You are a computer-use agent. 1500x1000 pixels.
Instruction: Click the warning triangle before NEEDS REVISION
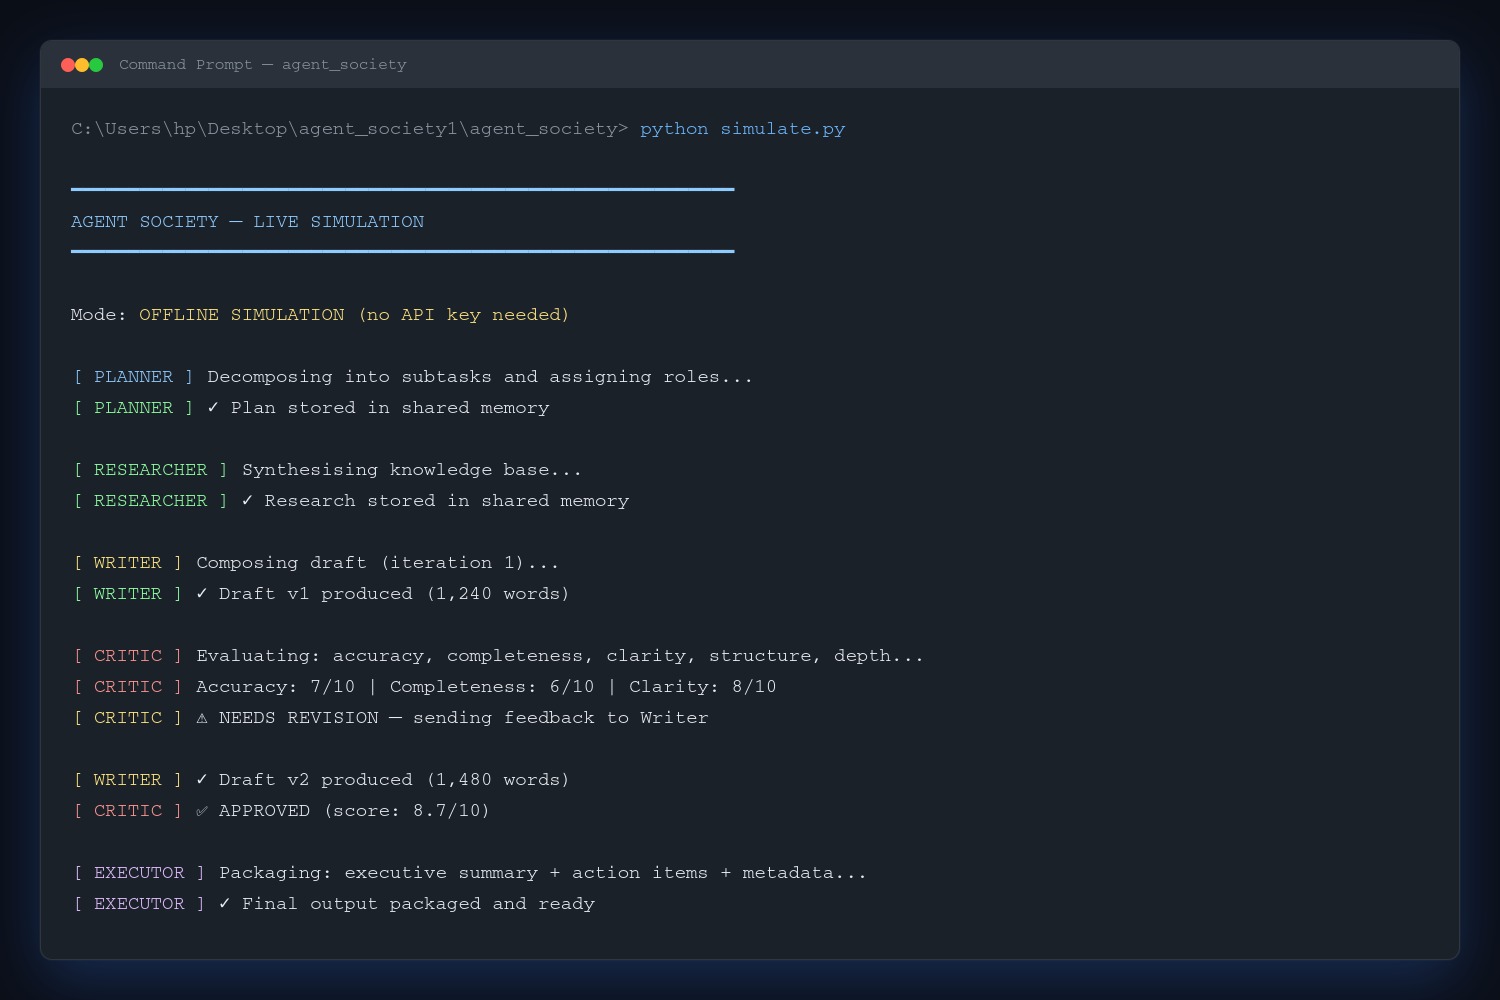pyautogui.click(x=202, y=718)
